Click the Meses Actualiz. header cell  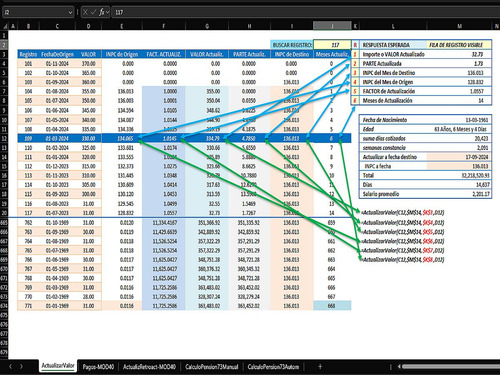332,54
